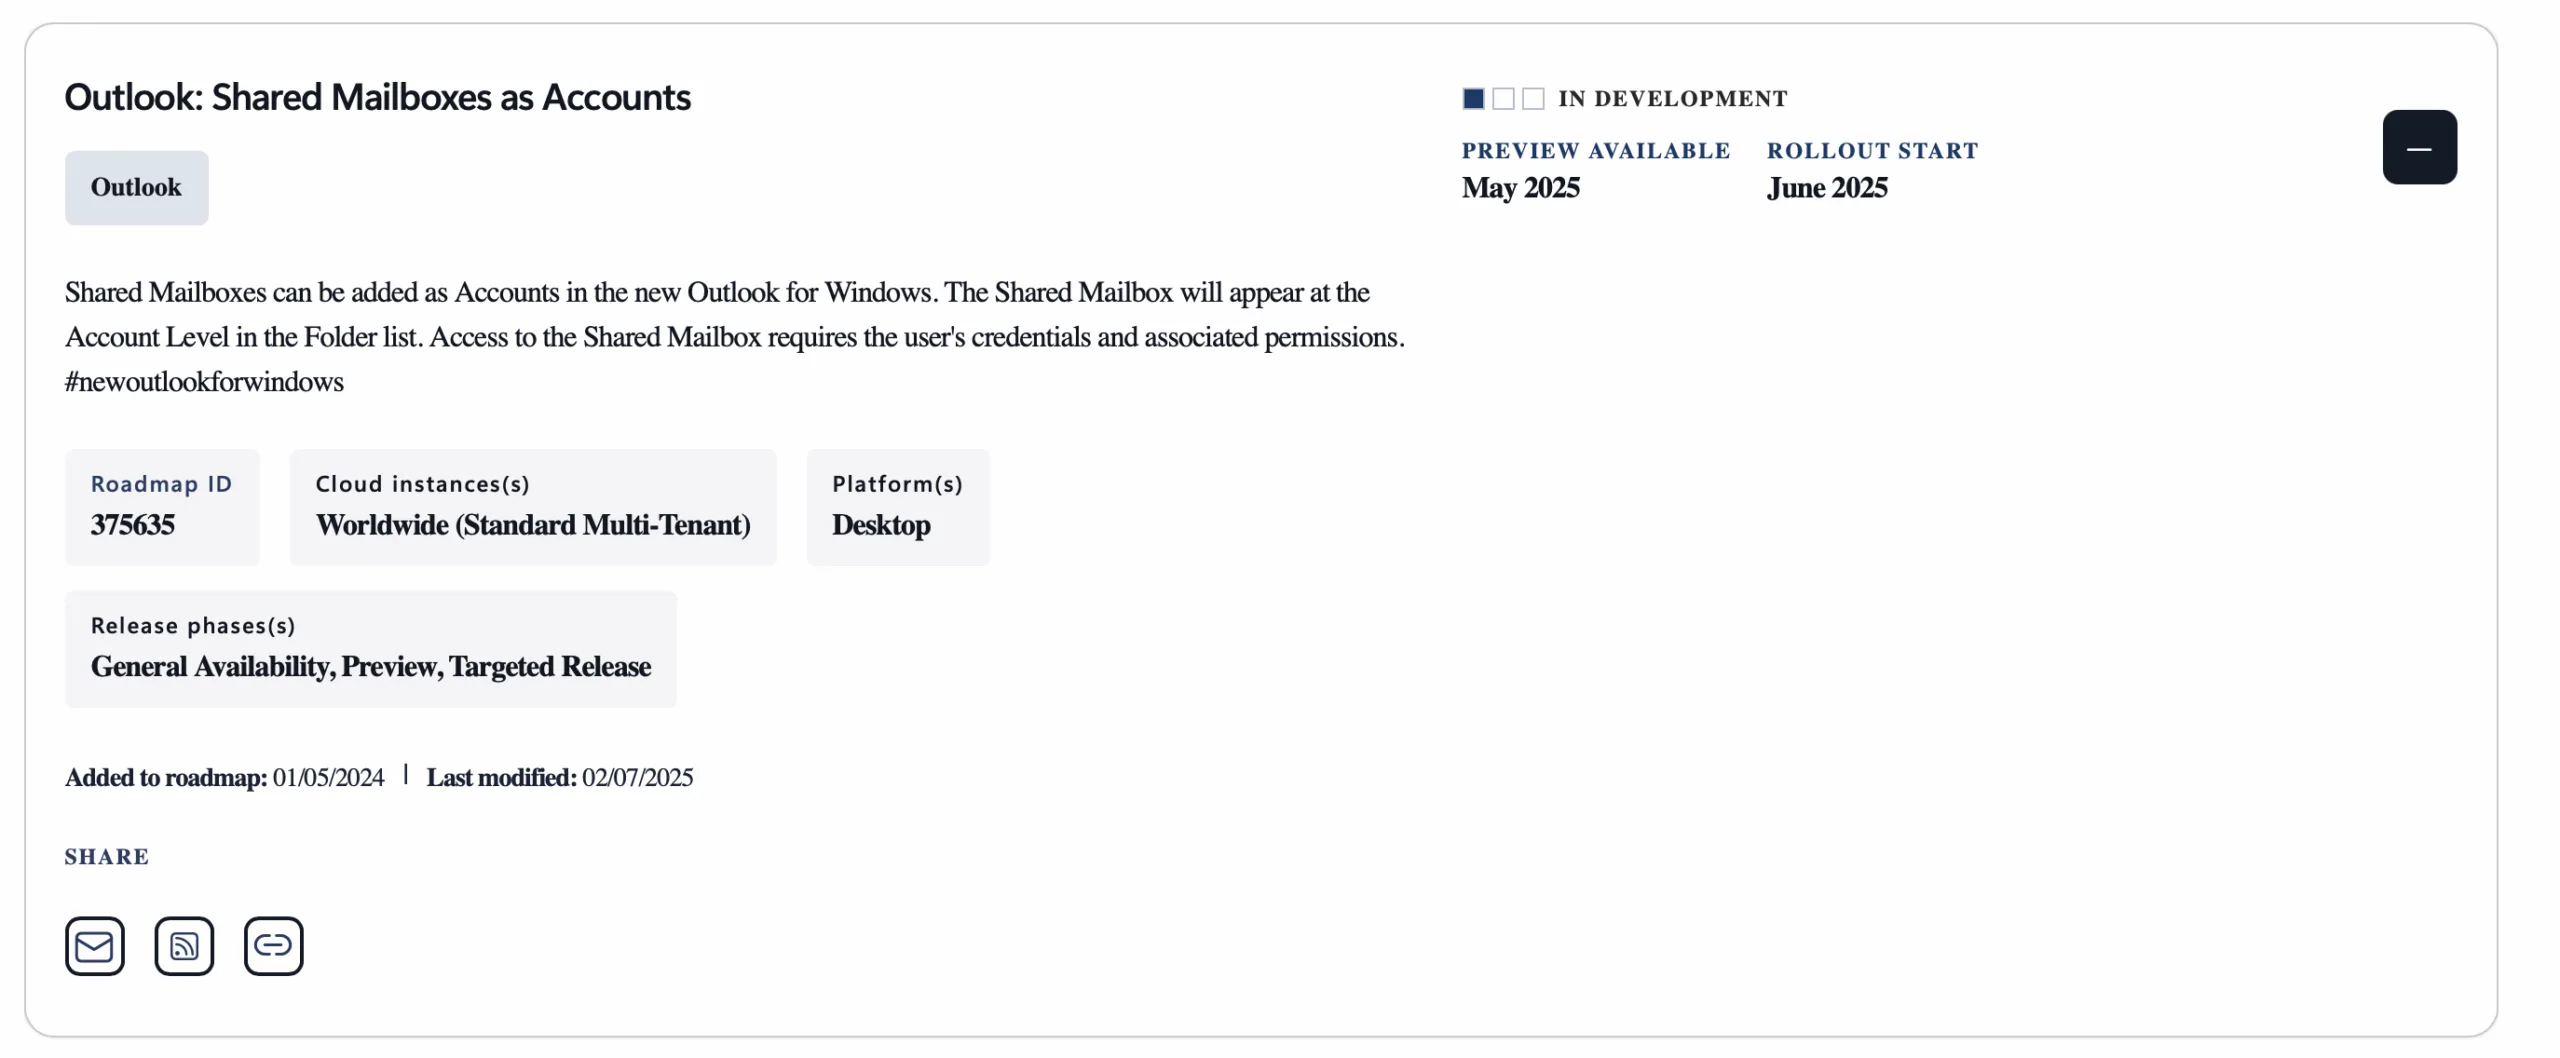This screenshot has height=1058, width=2560.
Task: Click the Shared Mailboxes as Accounts title
Action: coord(377,98)
